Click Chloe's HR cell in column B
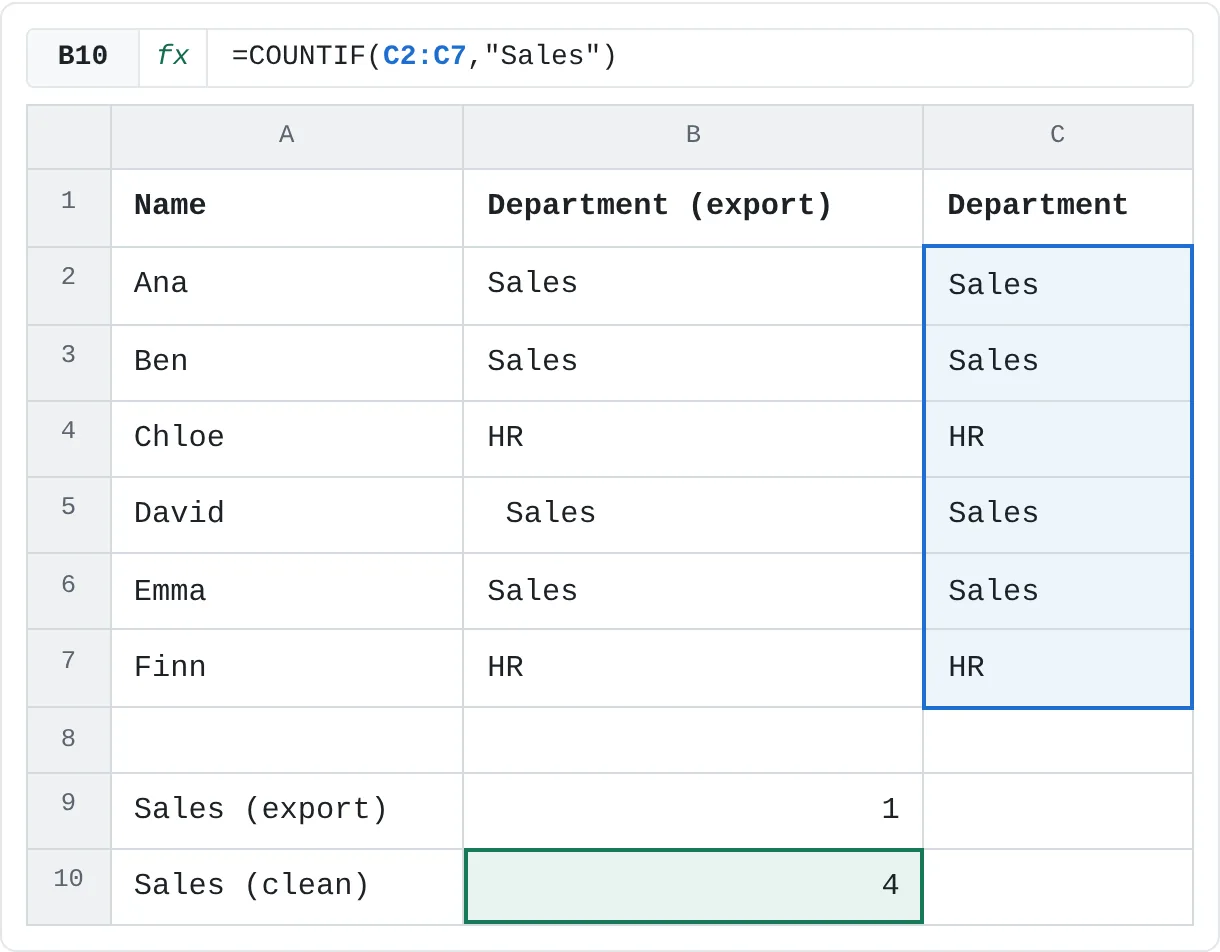This screenshot has height=952, width=1220. pos(693,438)
